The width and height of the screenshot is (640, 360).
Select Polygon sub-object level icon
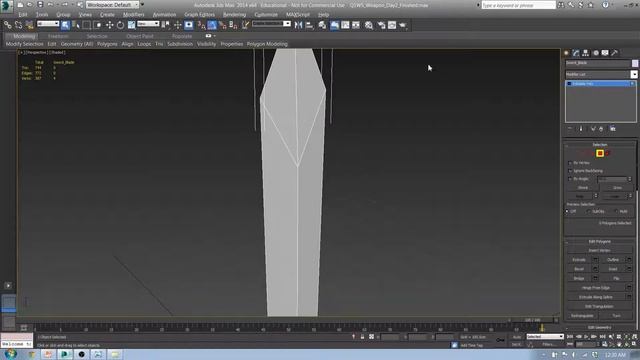click(x=600, y=153)
